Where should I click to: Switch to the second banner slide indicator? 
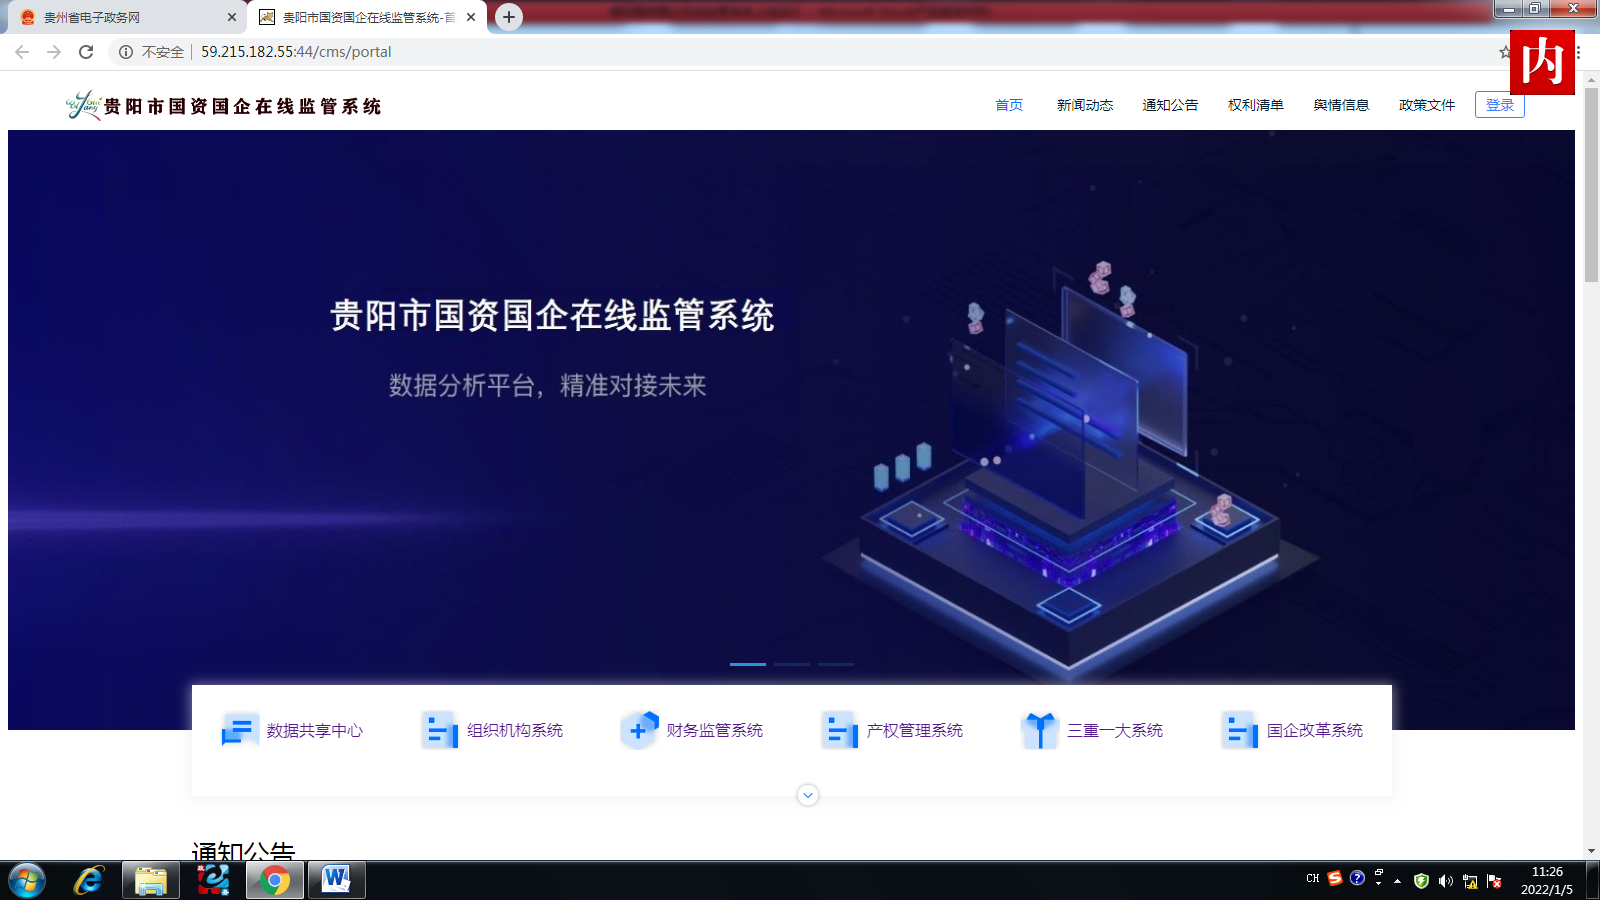coord(792,664)
